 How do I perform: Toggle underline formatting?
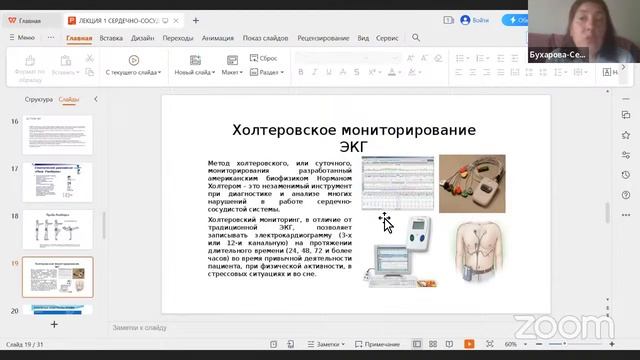tap(329, 72)
